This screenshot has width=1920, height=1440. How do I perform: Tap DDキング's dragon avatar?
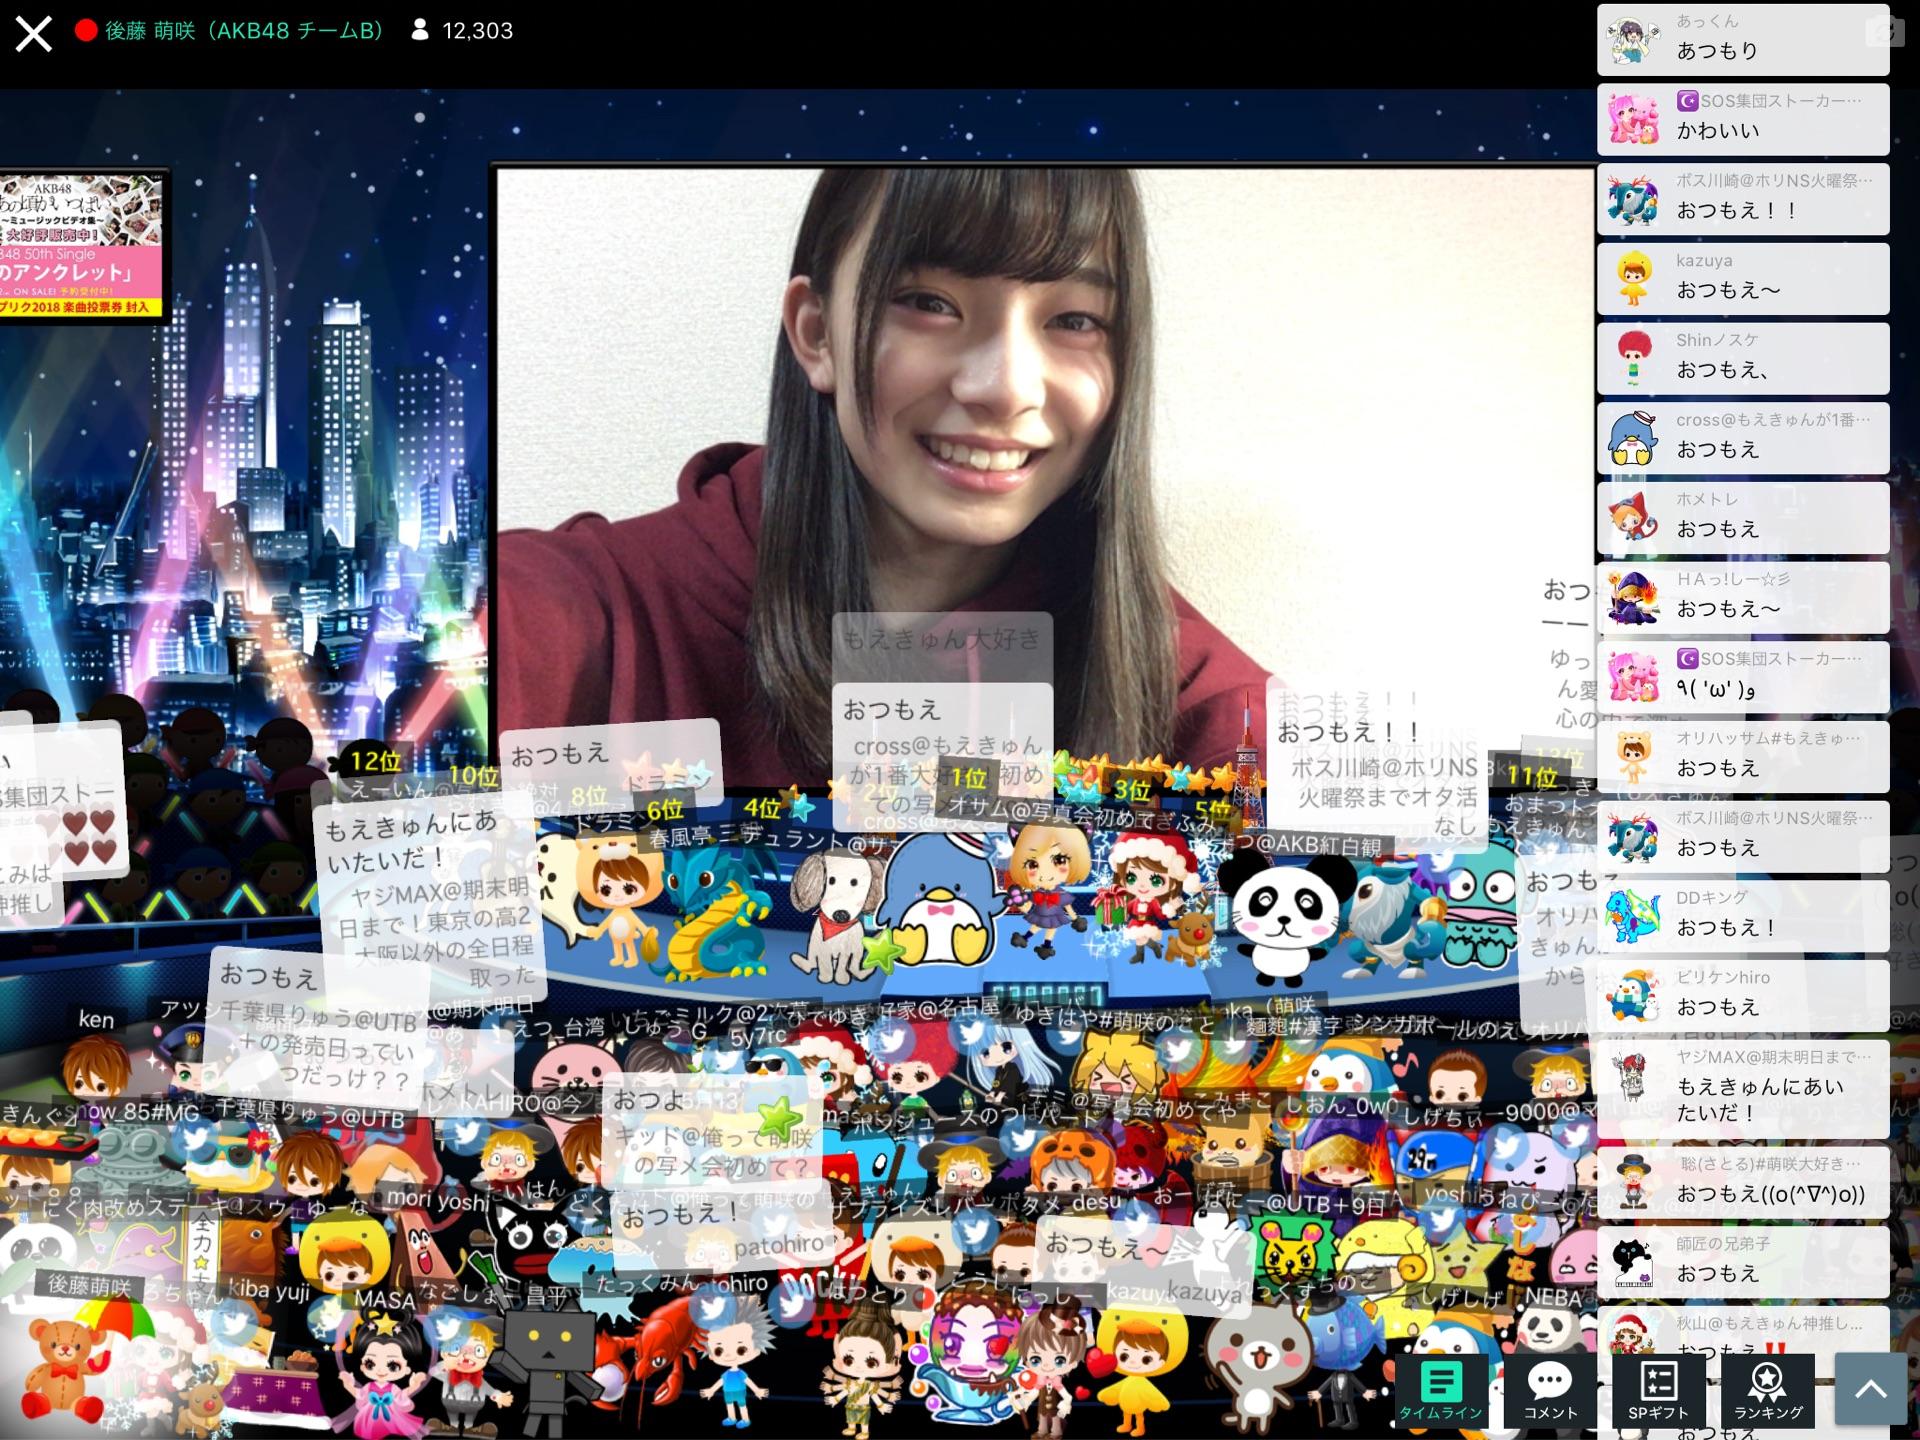[x=1633, y=916]
